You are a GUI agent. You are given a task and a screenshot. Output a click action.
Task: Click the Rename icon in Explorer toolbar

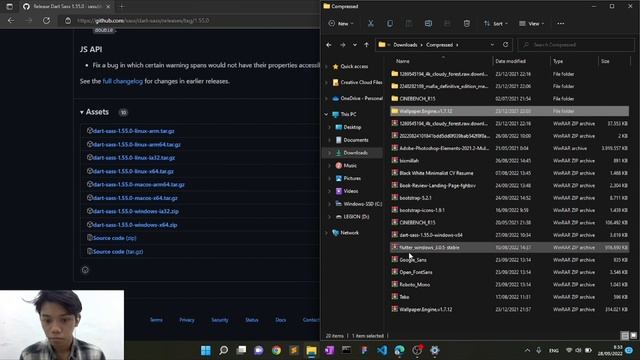click(x=428, y=24)
